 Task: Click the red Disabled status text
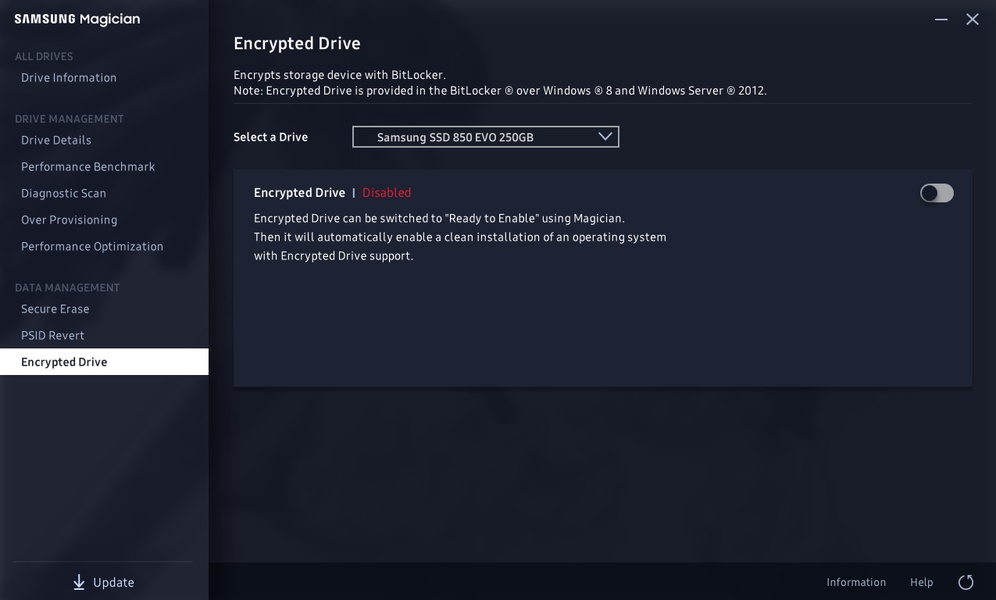pos(387,193)
